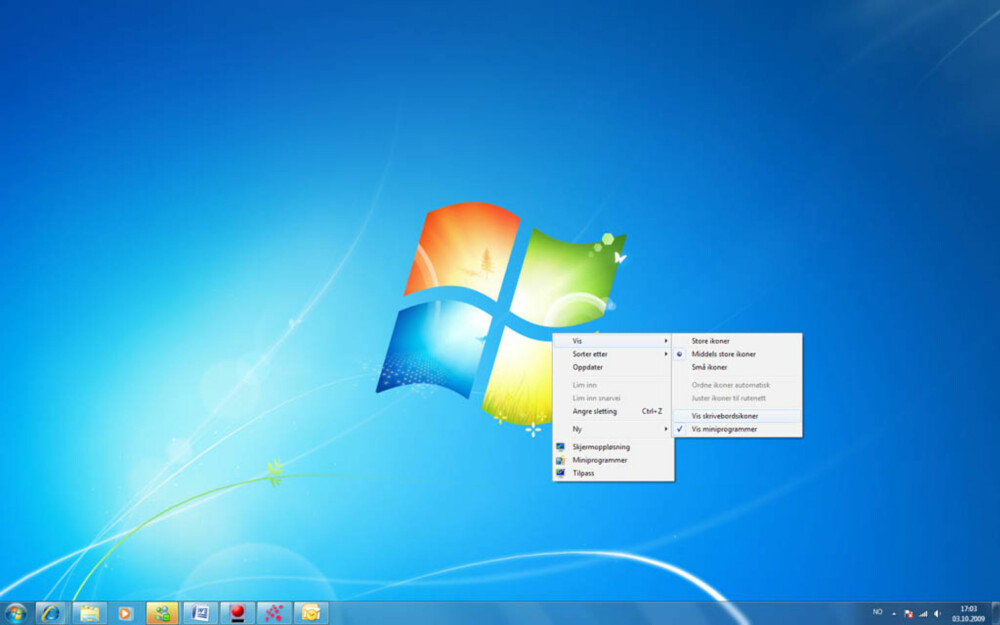Choose Små ikoner in the submenu
Screen dimensions: 1000x625
[x=737, y=367]
